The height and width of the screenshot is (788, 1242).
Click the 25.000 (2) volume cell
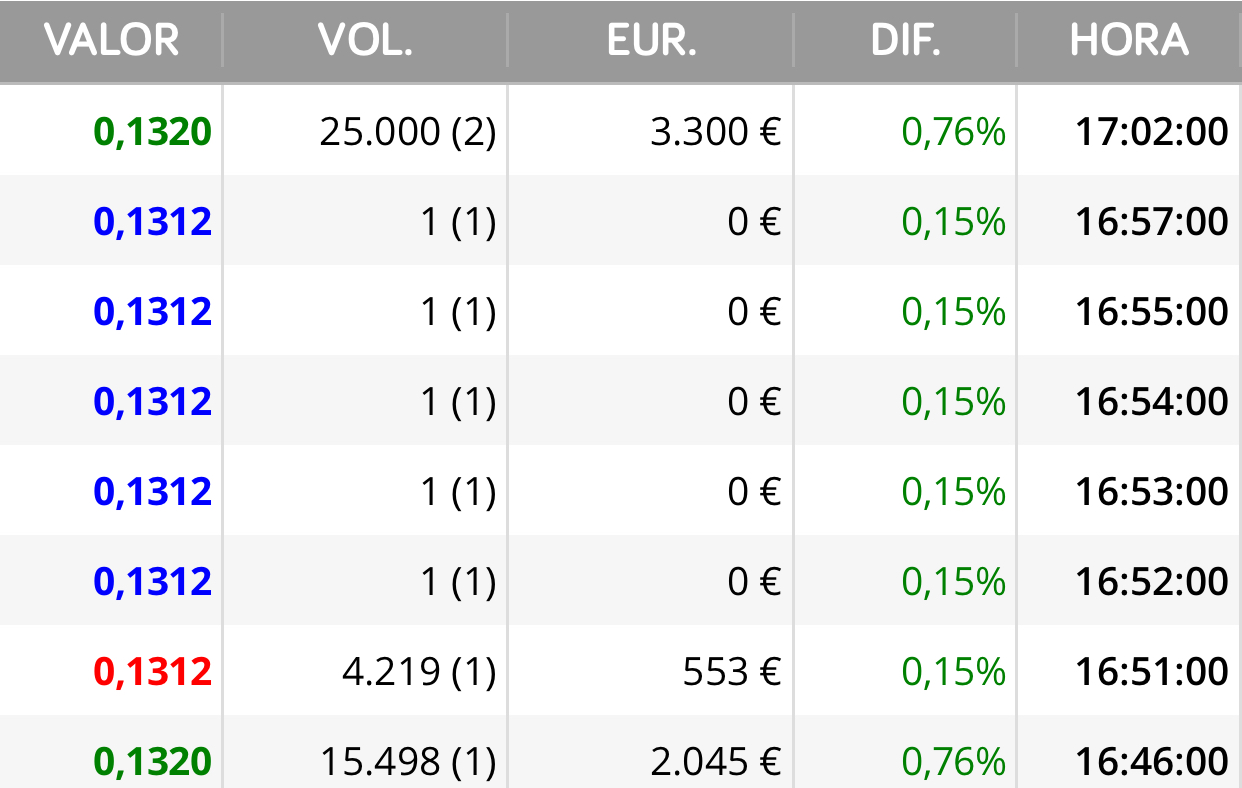408,131
